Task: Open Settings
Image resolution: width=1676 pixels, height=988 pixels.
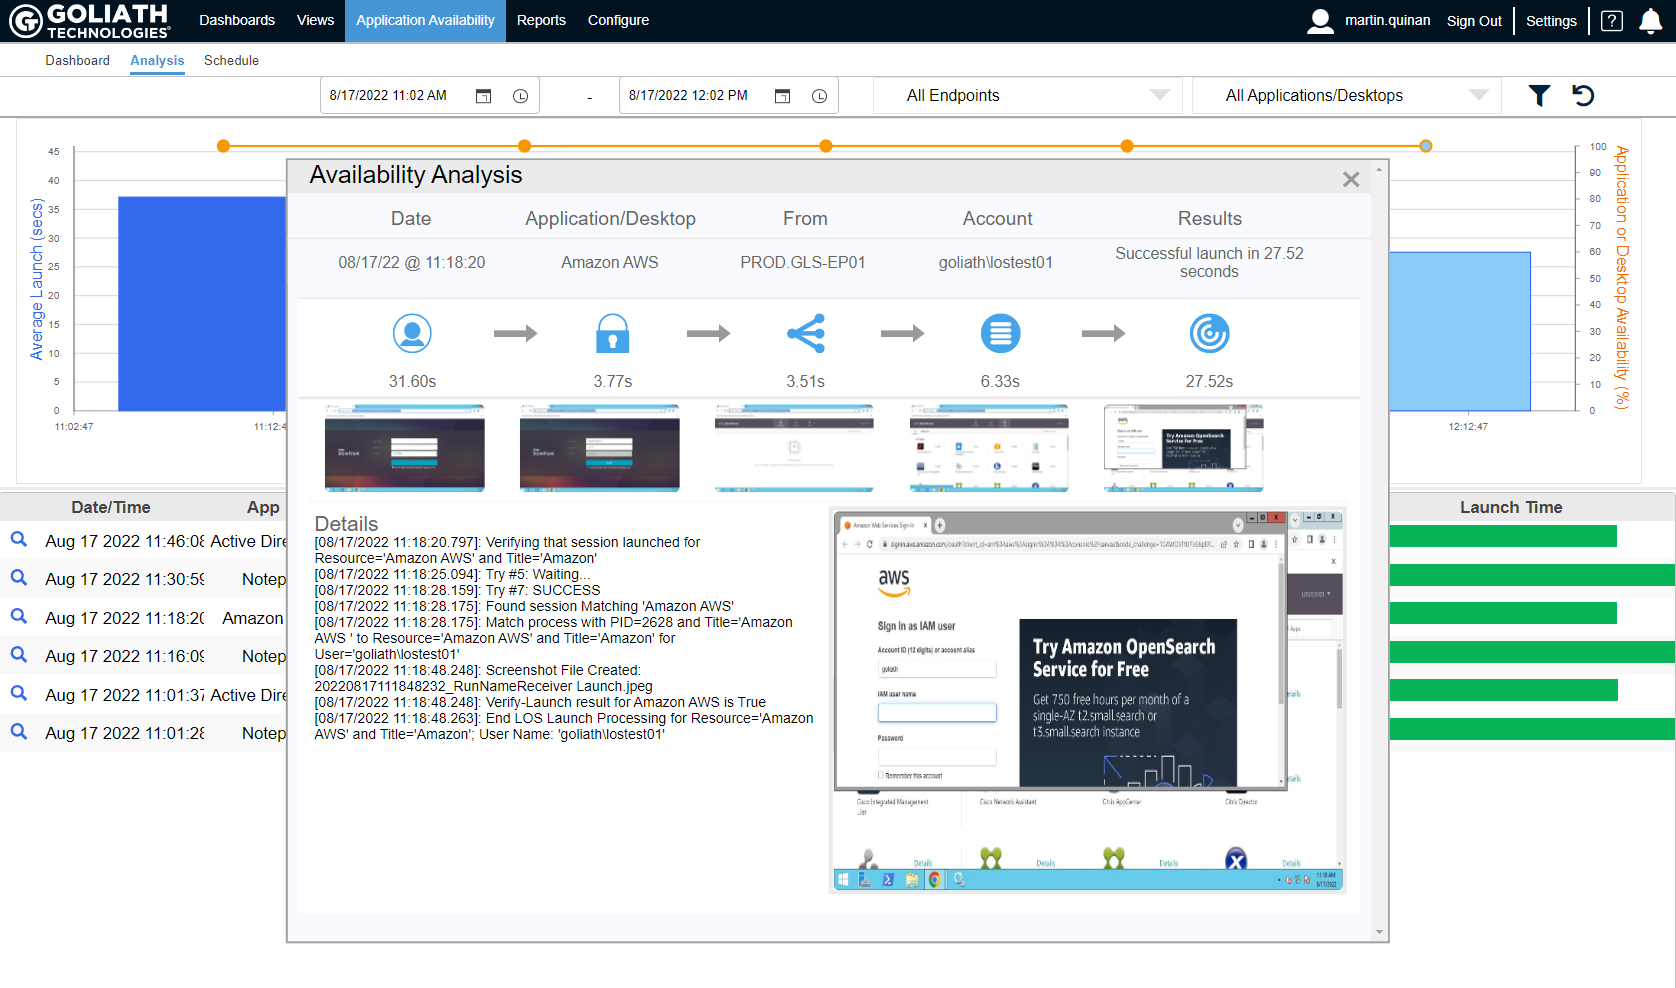Action: (x=1551, y=20)
